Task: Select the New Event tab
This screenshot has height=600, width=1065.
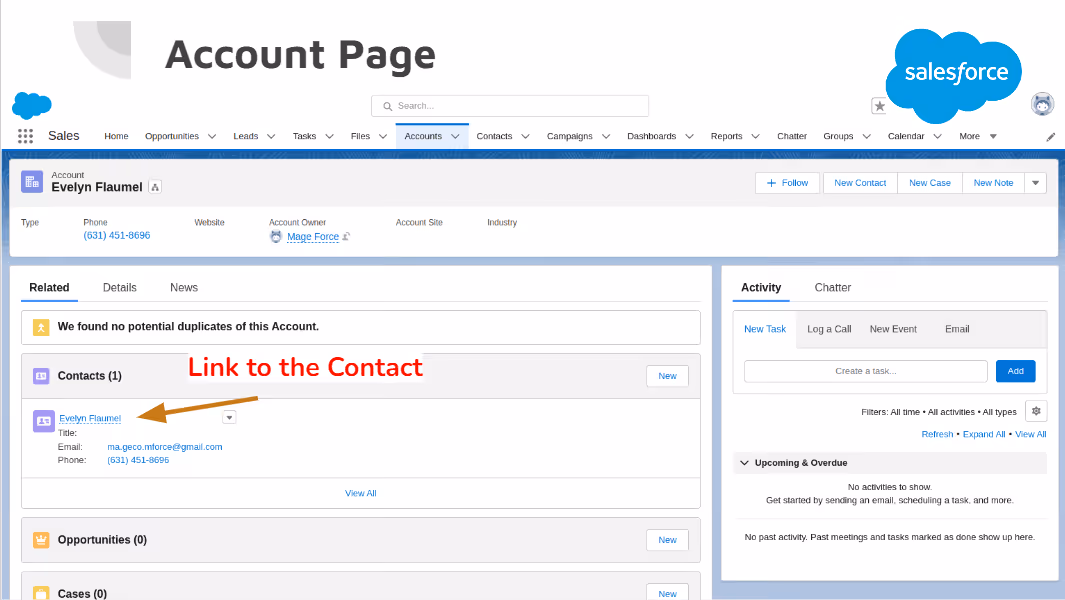Action: point(893,329)
